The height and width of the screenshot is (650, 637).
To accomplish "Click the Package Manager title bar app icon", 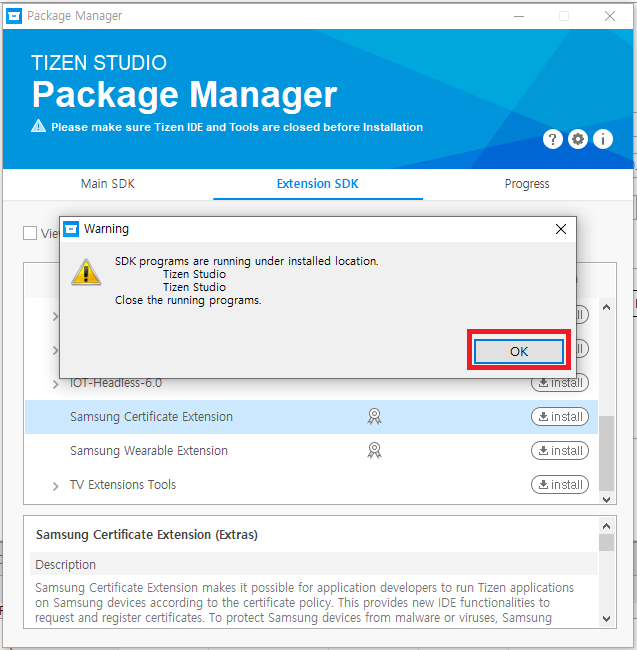I will click(14, 16).
